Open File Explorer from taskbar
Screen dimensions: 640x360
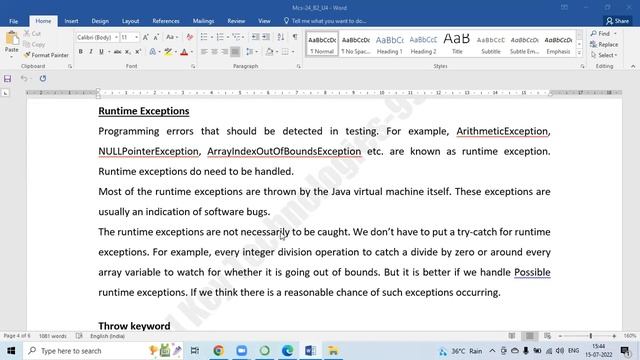point(333,351)
